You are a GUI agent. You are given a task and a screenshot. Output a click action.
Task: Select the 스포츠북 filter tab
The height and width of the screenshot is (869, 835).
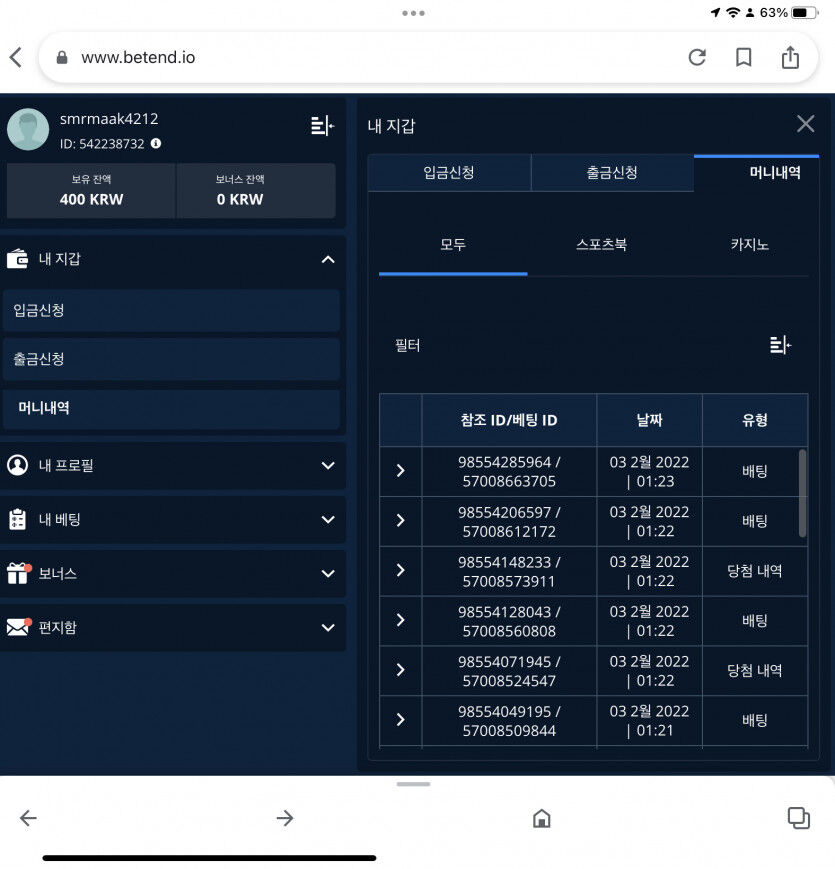[601, 244]
